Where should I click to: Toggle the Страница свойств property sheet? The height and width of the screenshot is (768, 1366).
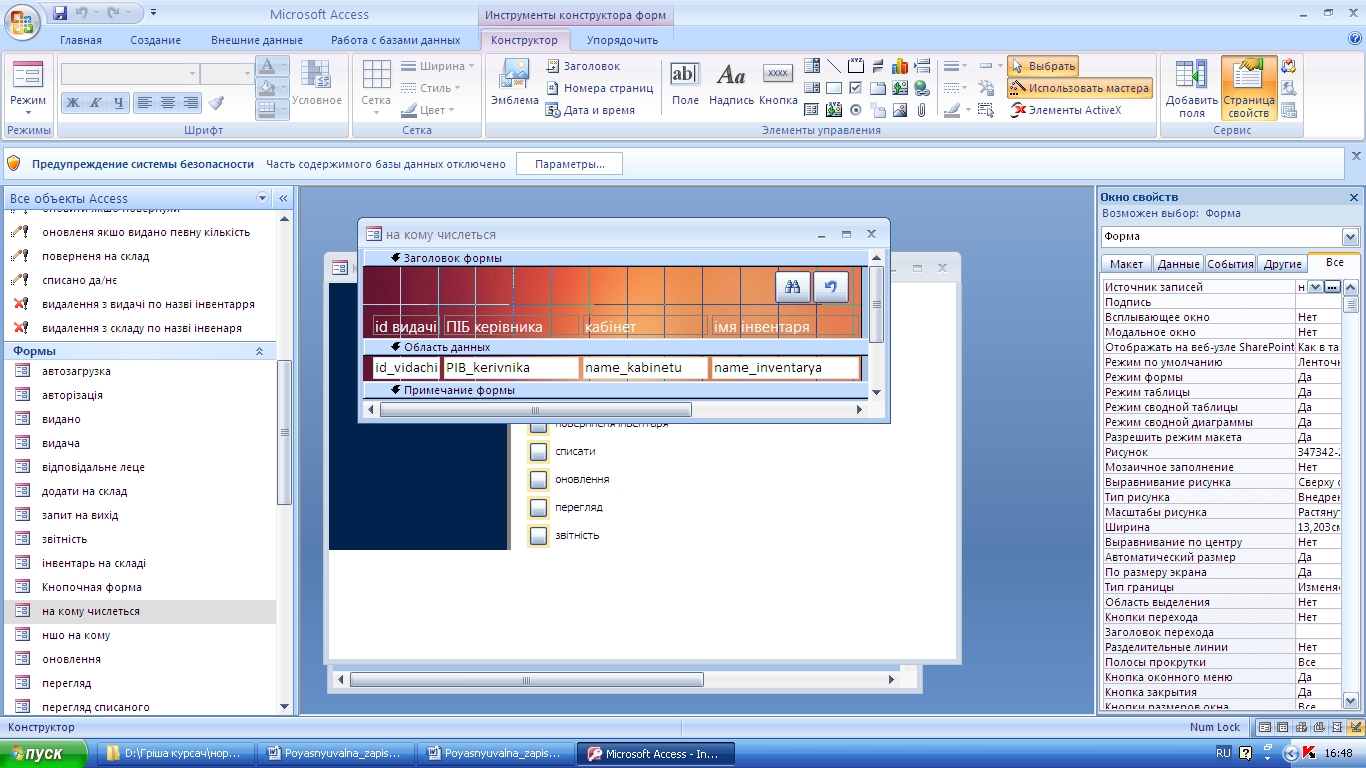tap(1248, 88)
